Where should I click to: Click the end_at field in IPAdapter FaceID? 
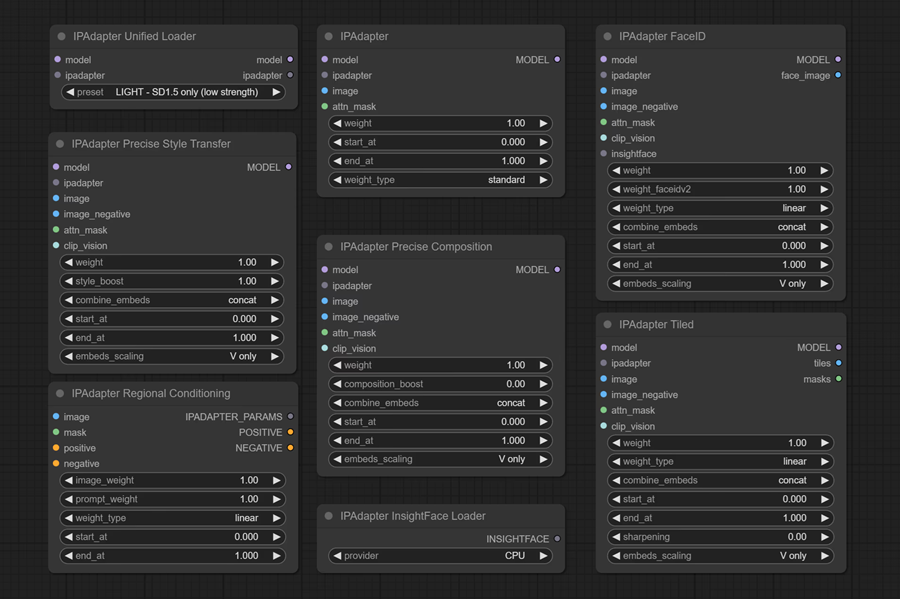pyautogui.click(x=720, y=265)
